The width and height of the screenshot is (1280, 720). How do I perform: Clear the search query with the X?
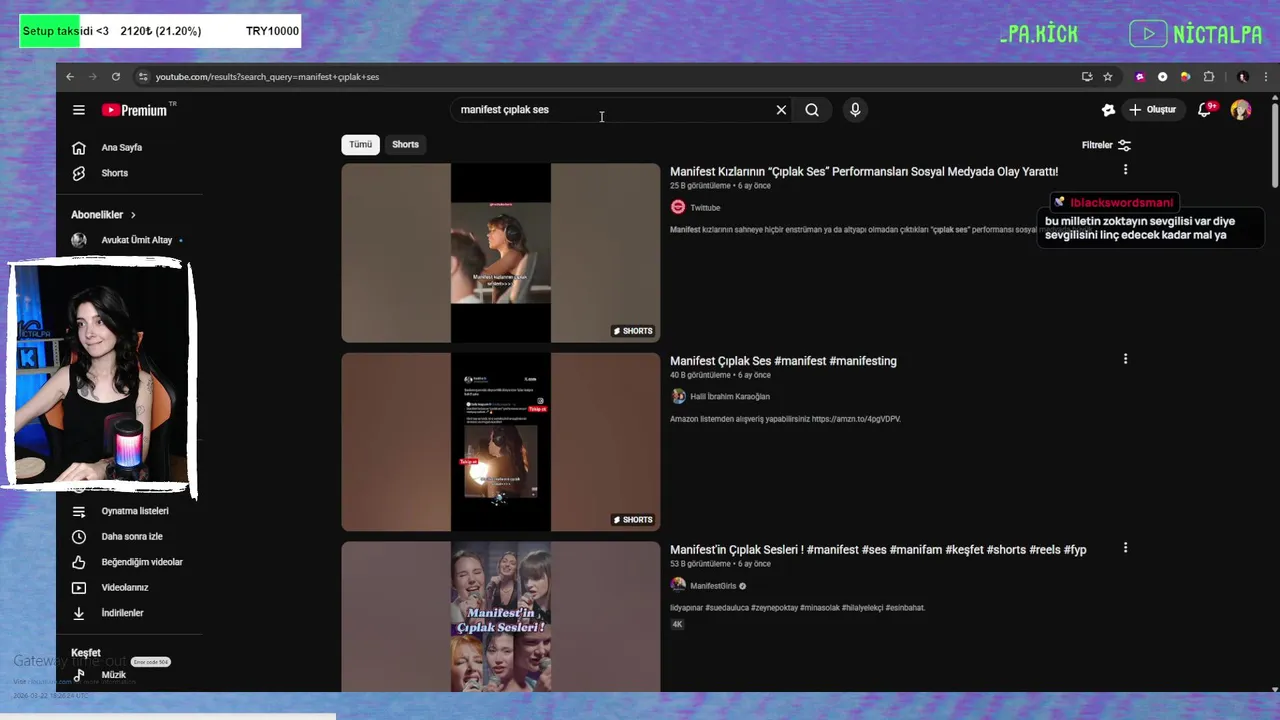pos(781,110)
